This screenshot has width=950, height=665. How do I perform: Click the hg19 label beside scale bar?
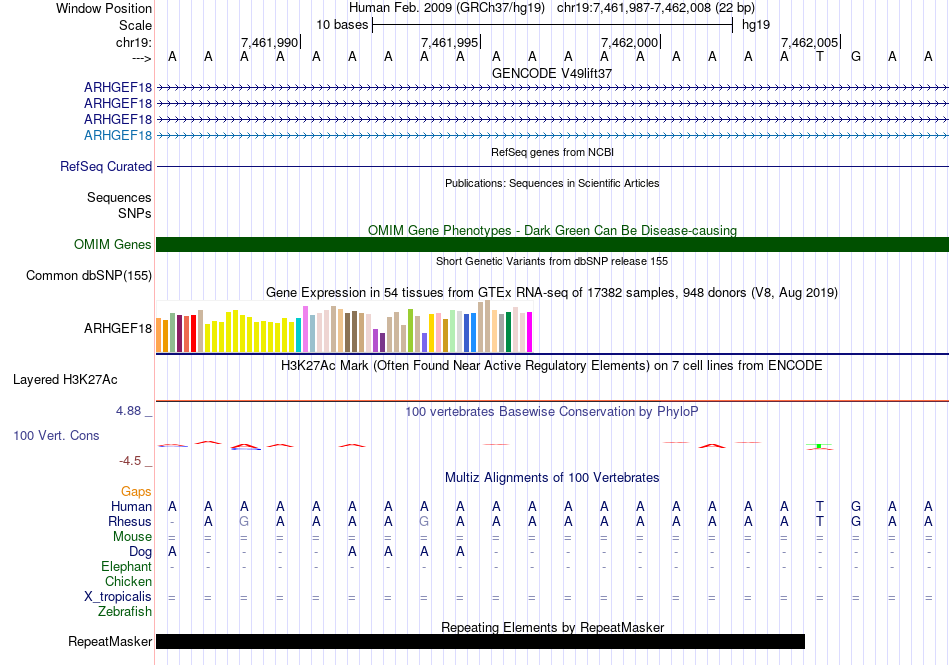756,25
